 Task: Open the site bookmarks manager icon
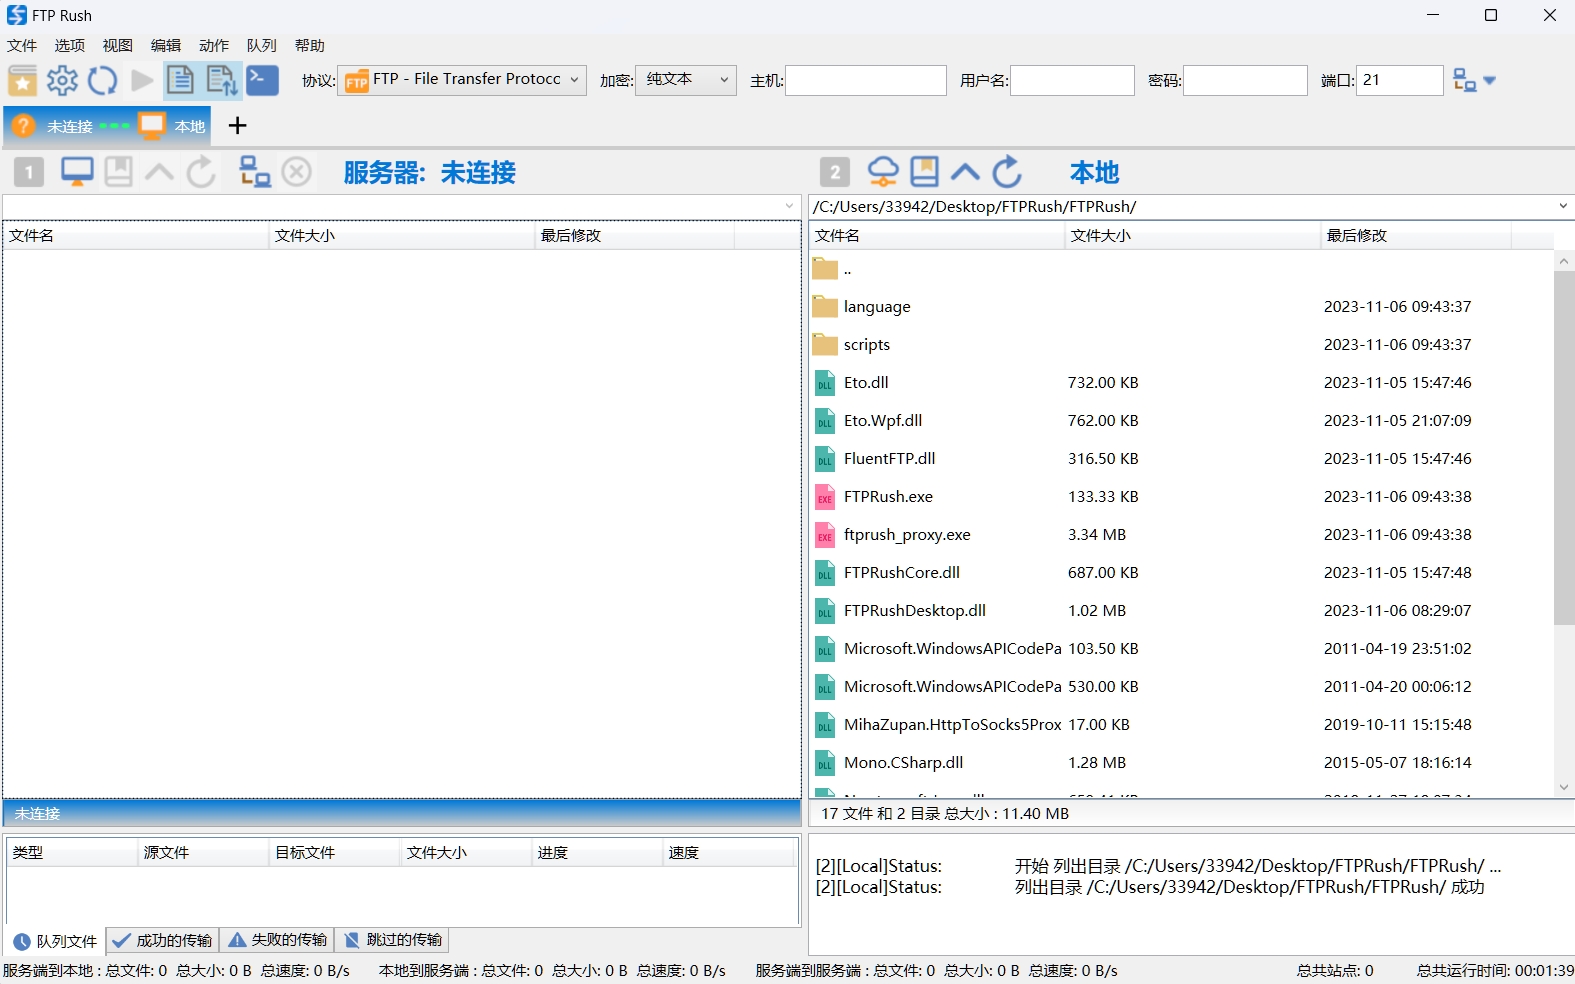click(22, 80)
